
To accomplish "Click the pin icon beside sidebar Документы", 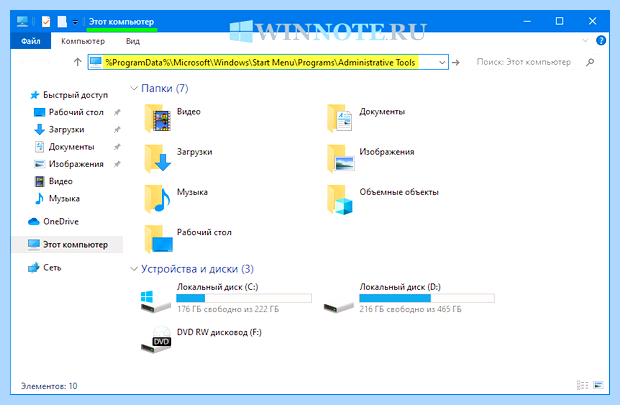I will [x=117, y=147].
